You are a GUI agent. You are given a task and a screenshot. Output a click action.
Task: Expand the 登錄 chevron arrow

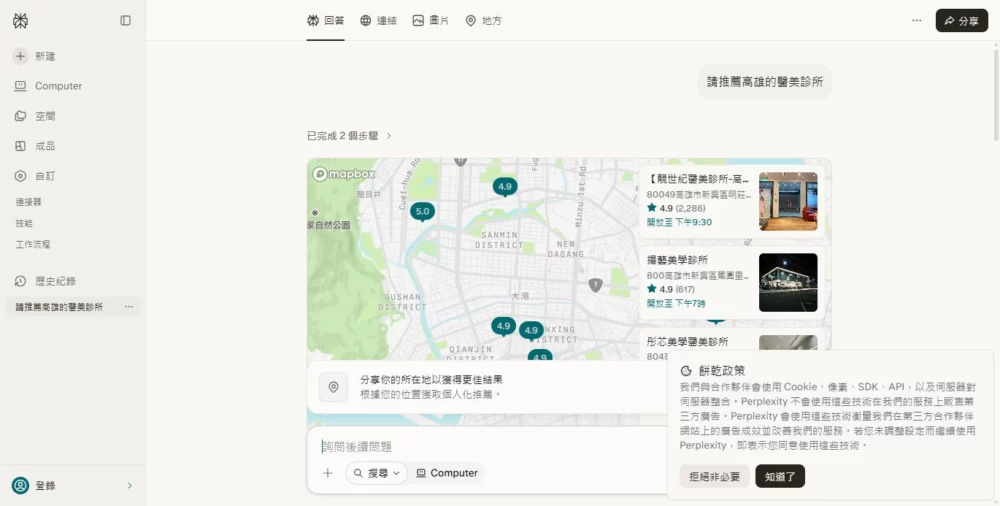click(x=130, y=486)
